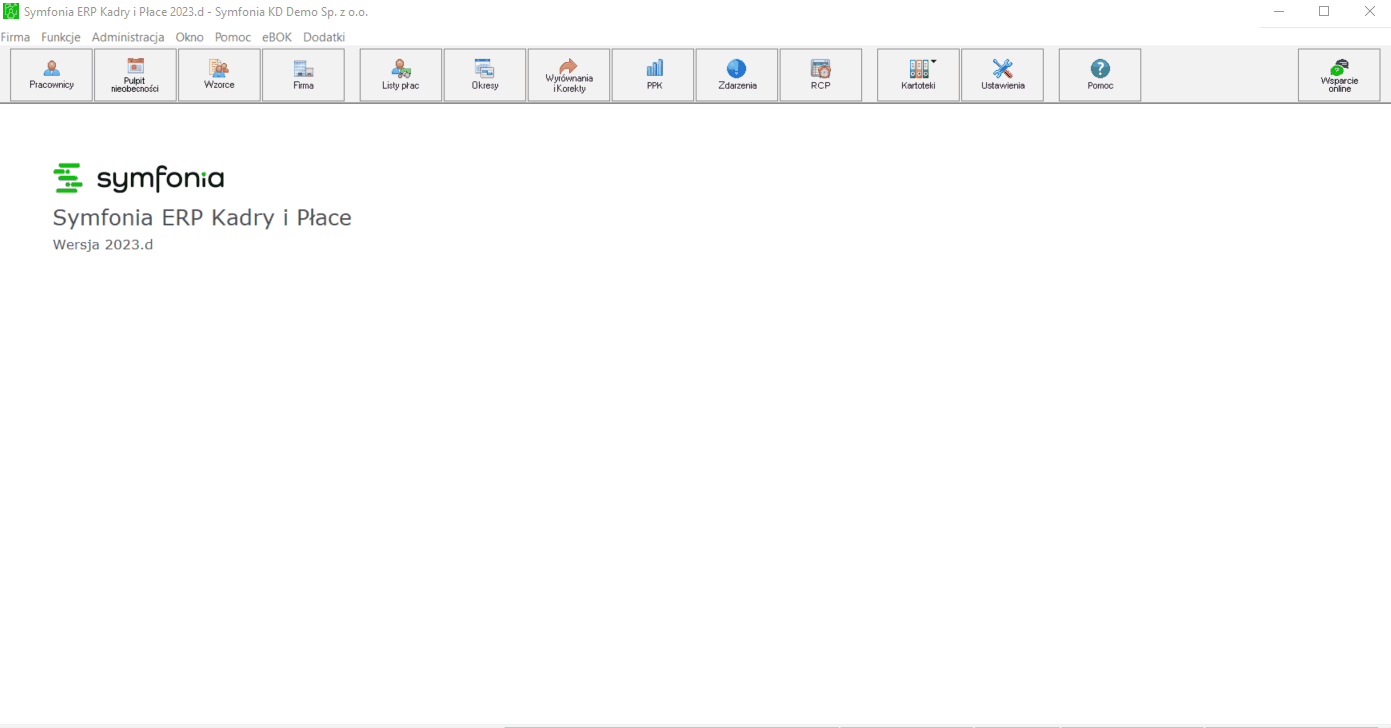Open the Wzorce templates module
The height and width of the screenshot is (728, 1391).
219,75
